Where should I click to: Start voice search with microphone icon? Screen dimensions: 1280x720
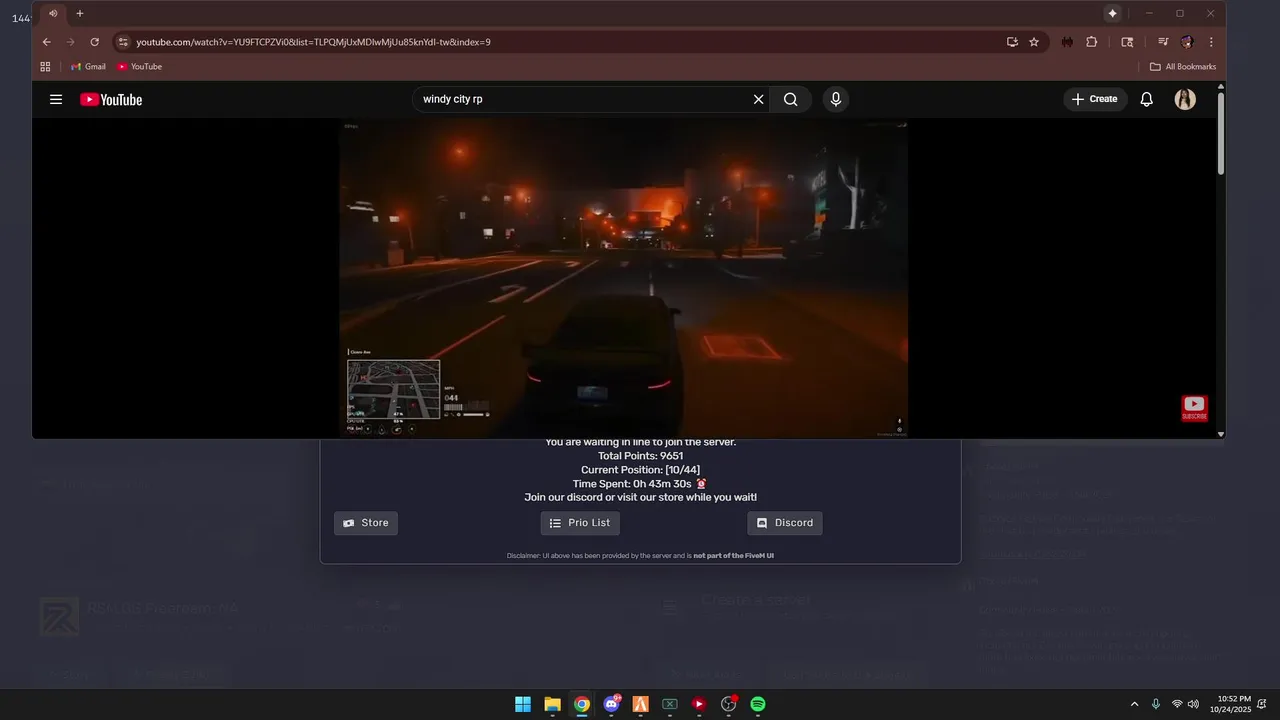pyautogui.click(x=836, y=99)
